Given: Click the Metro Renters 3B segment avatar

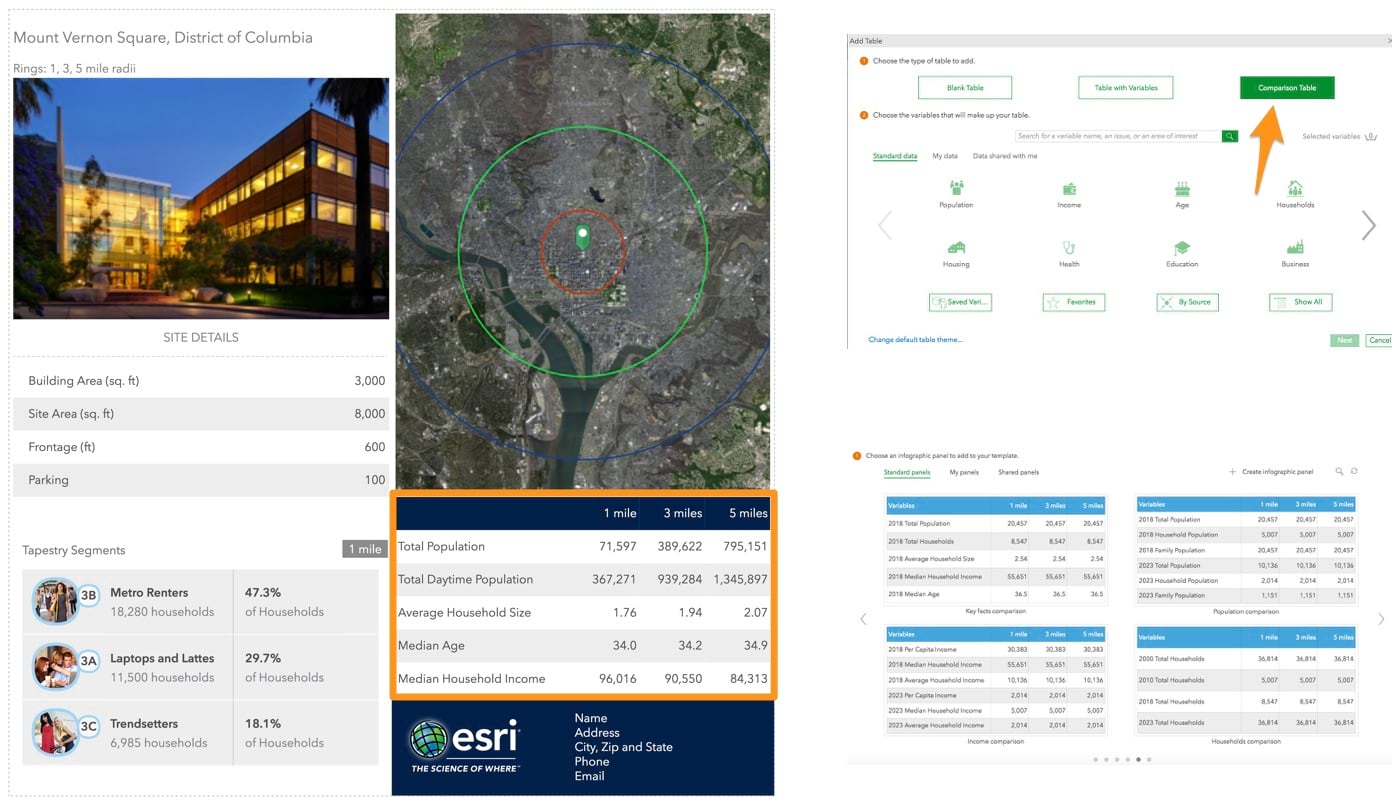Looking at the screenshot, I should (x=55, y=600).
